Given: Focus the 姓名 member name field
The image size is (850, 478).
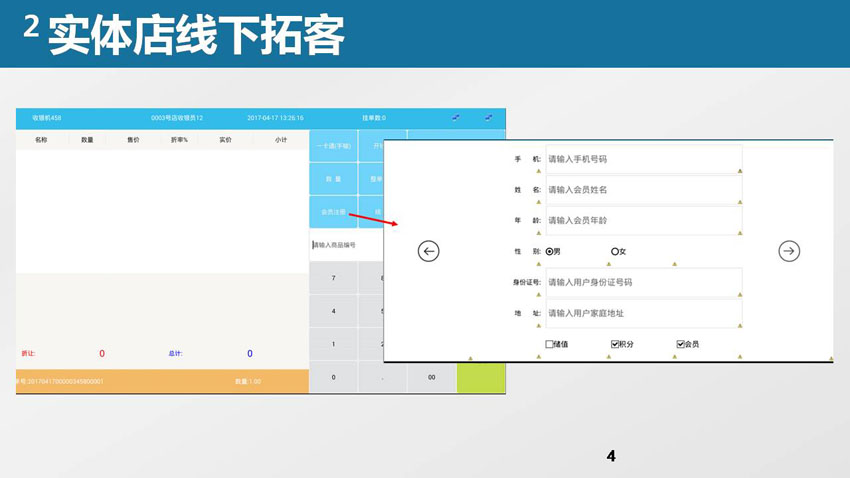Looking at the screenshot, I should (x=643, y=190).
